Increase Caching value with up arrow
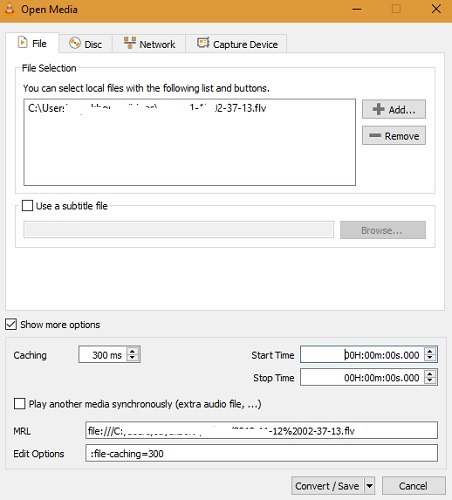The width and height of the screenshot is (452, 500). (x=133, y=351)
